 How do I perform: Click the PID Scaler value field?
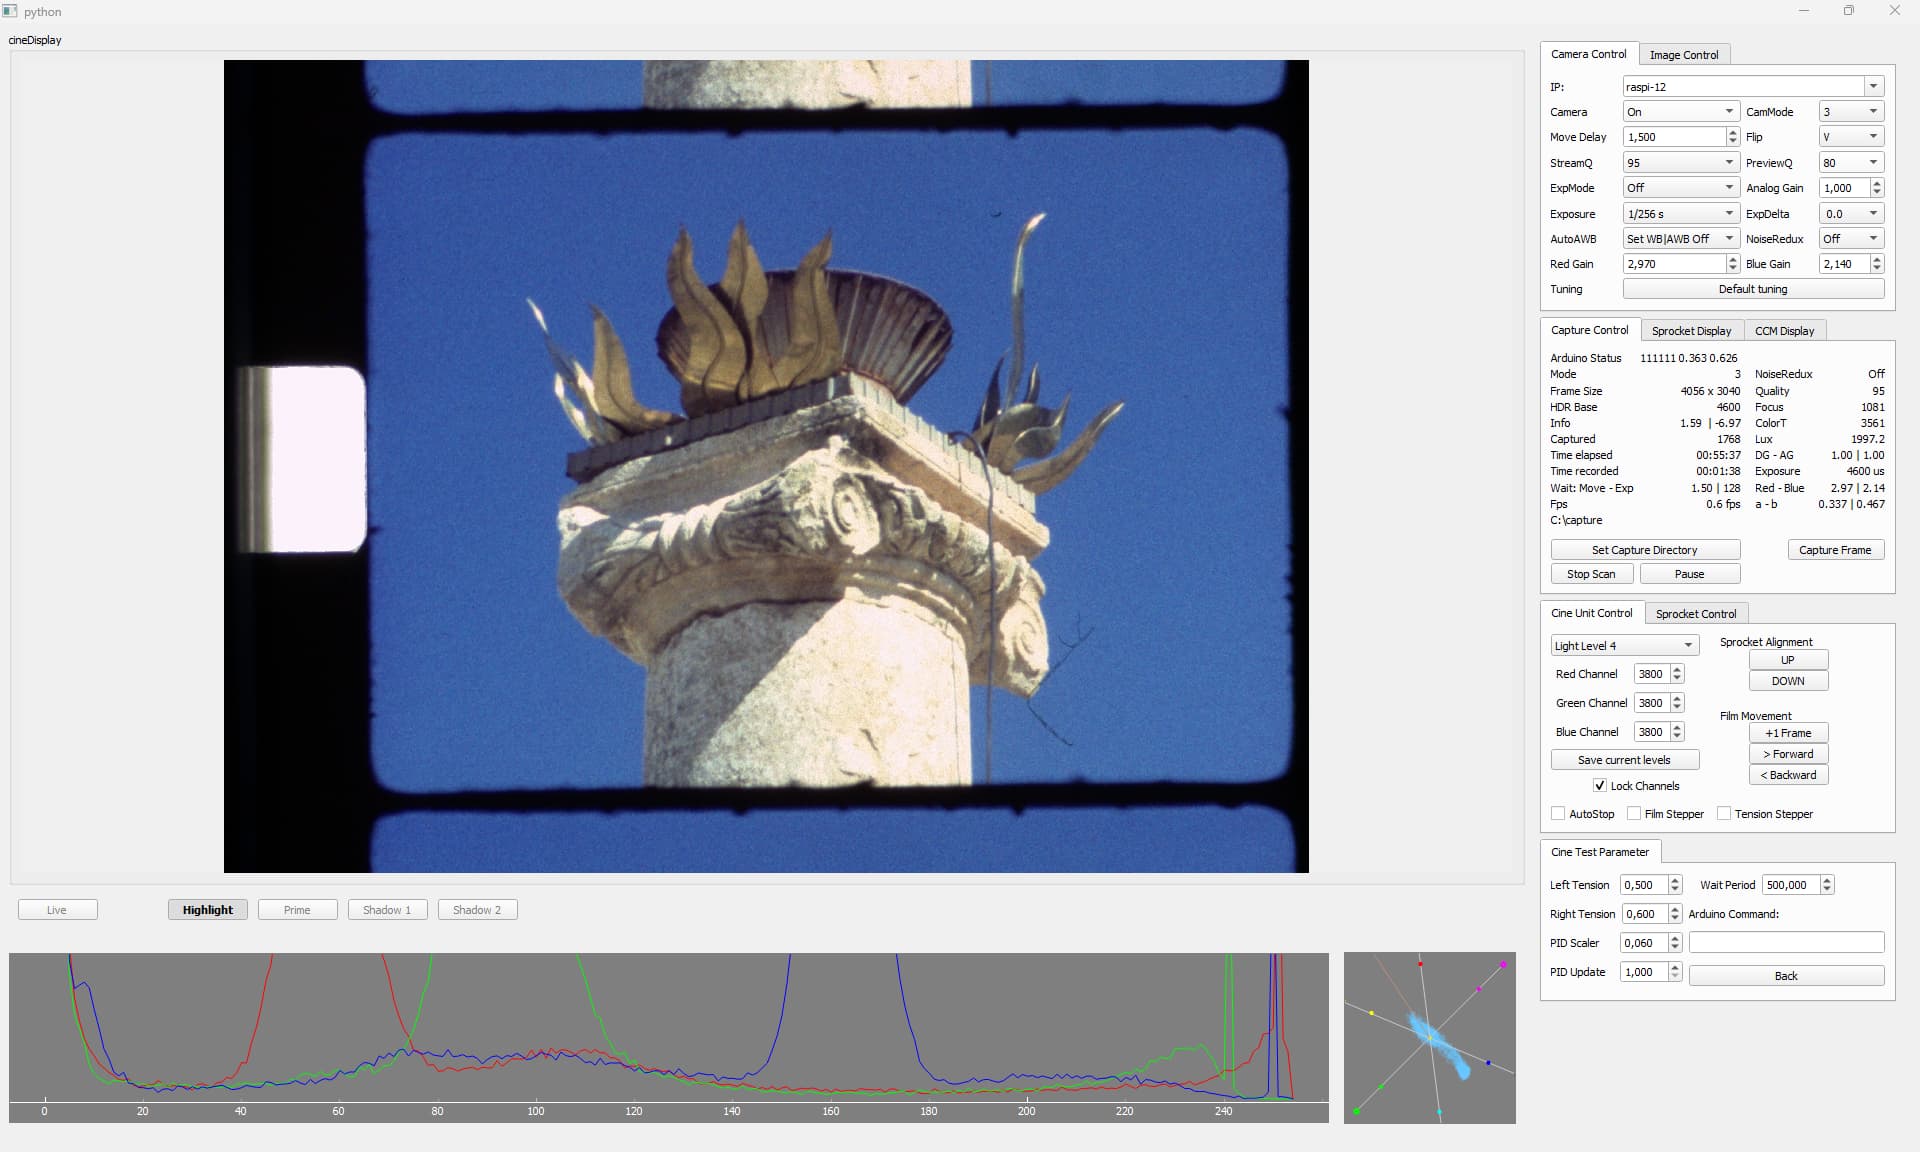coord(1644,943)
